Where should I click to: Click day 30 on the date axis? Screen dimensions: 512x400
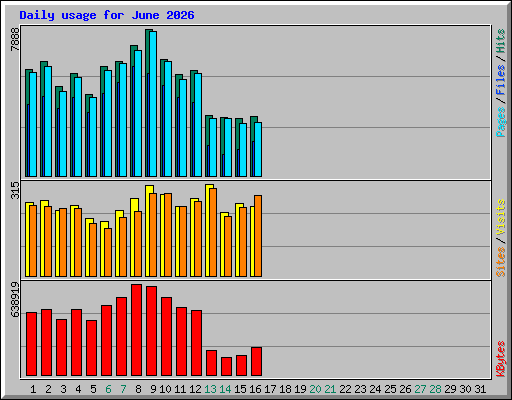coord(465,389)
